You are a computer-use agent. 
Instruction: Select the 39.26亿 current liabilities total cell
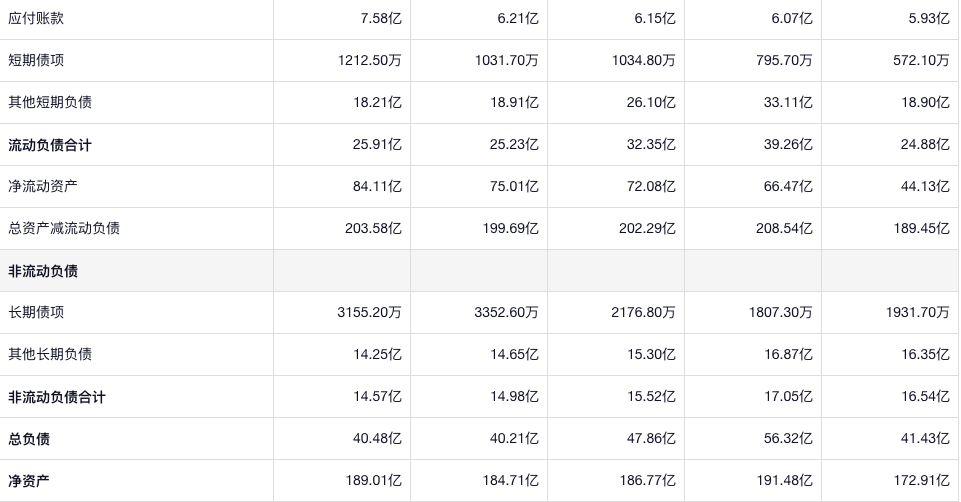pyautogui.click(x=784, y=145)
